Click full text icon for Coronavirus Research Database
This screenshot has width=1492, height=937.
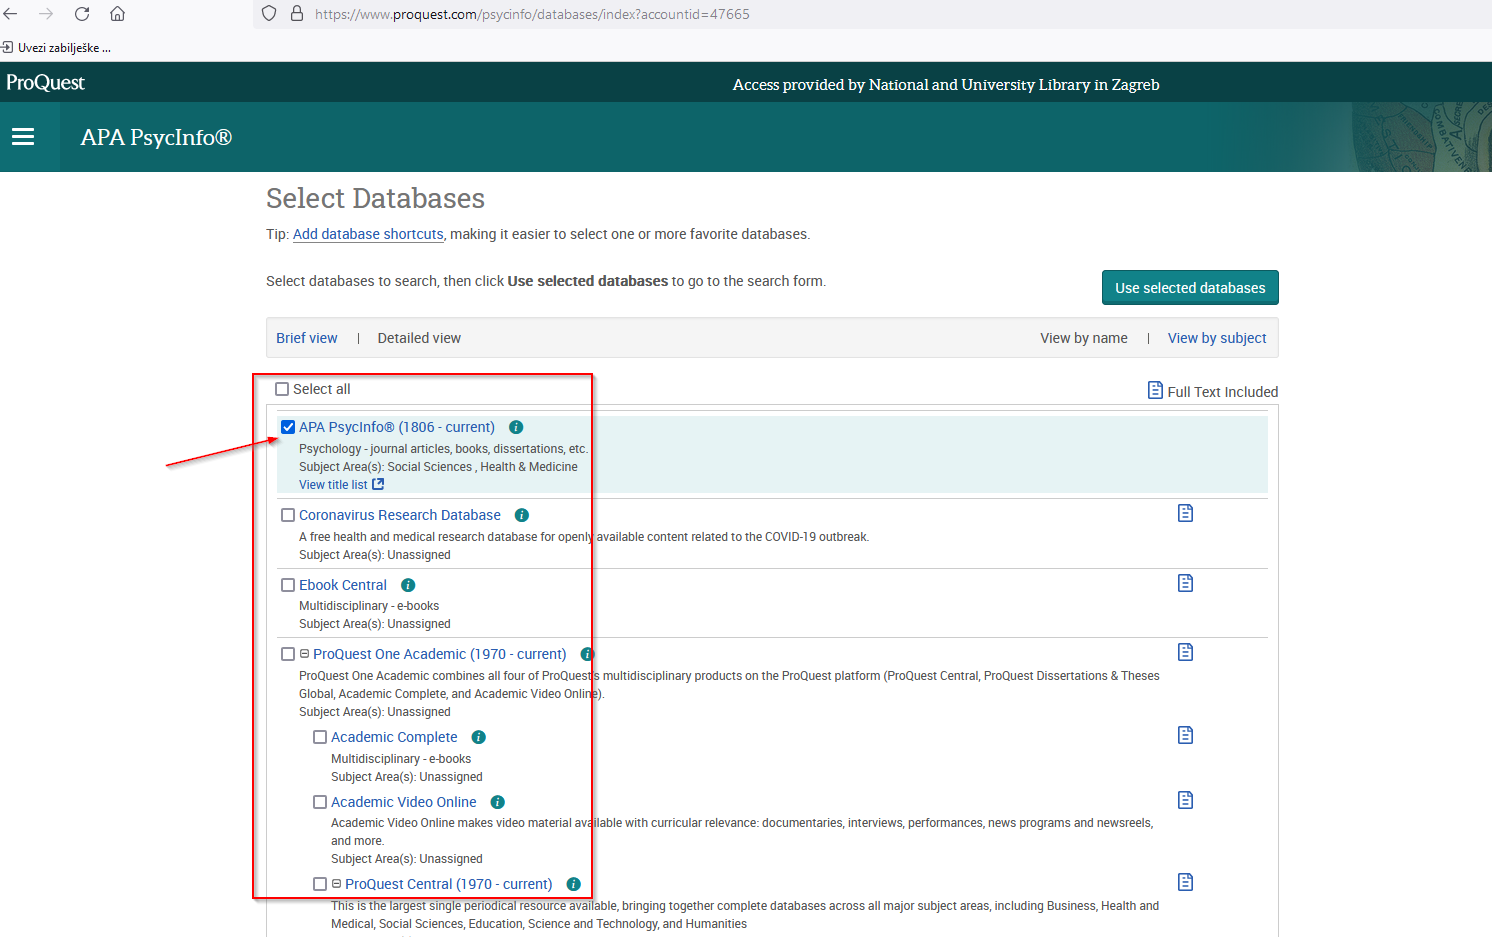[x=1185, y=513]
